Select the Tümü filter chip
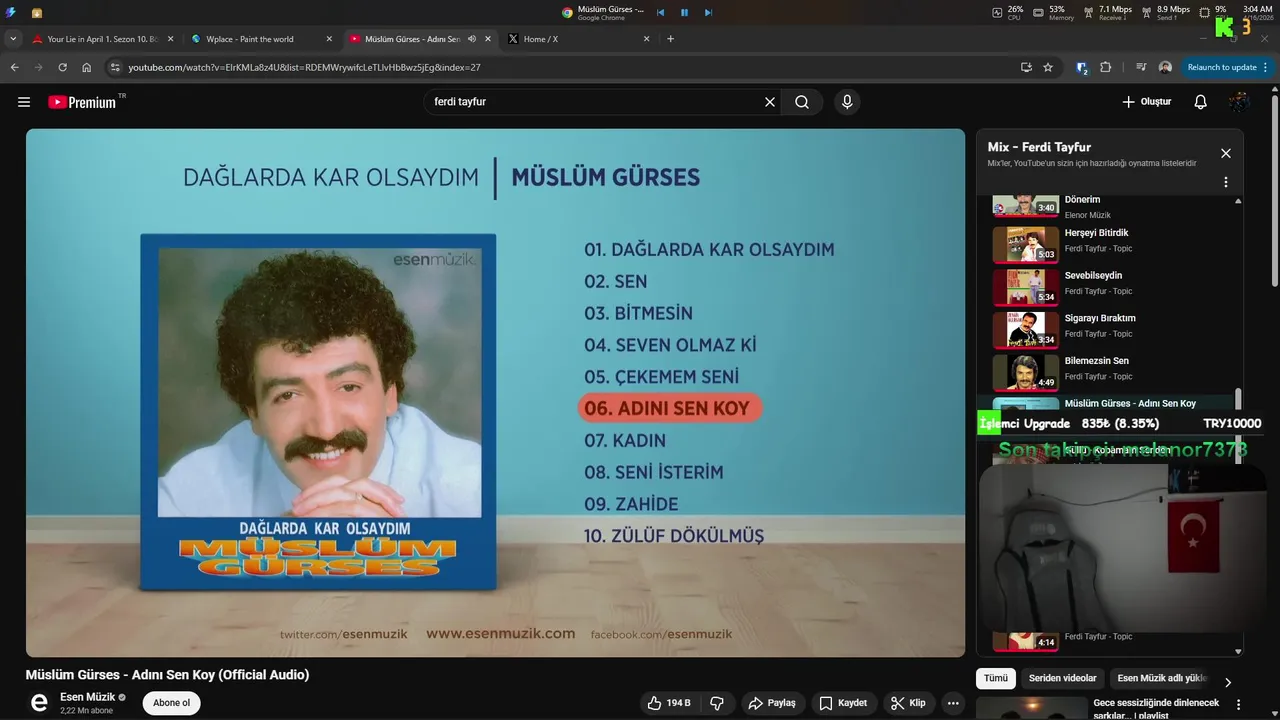This screenshot has width=1280, height=720. (996, 678)
